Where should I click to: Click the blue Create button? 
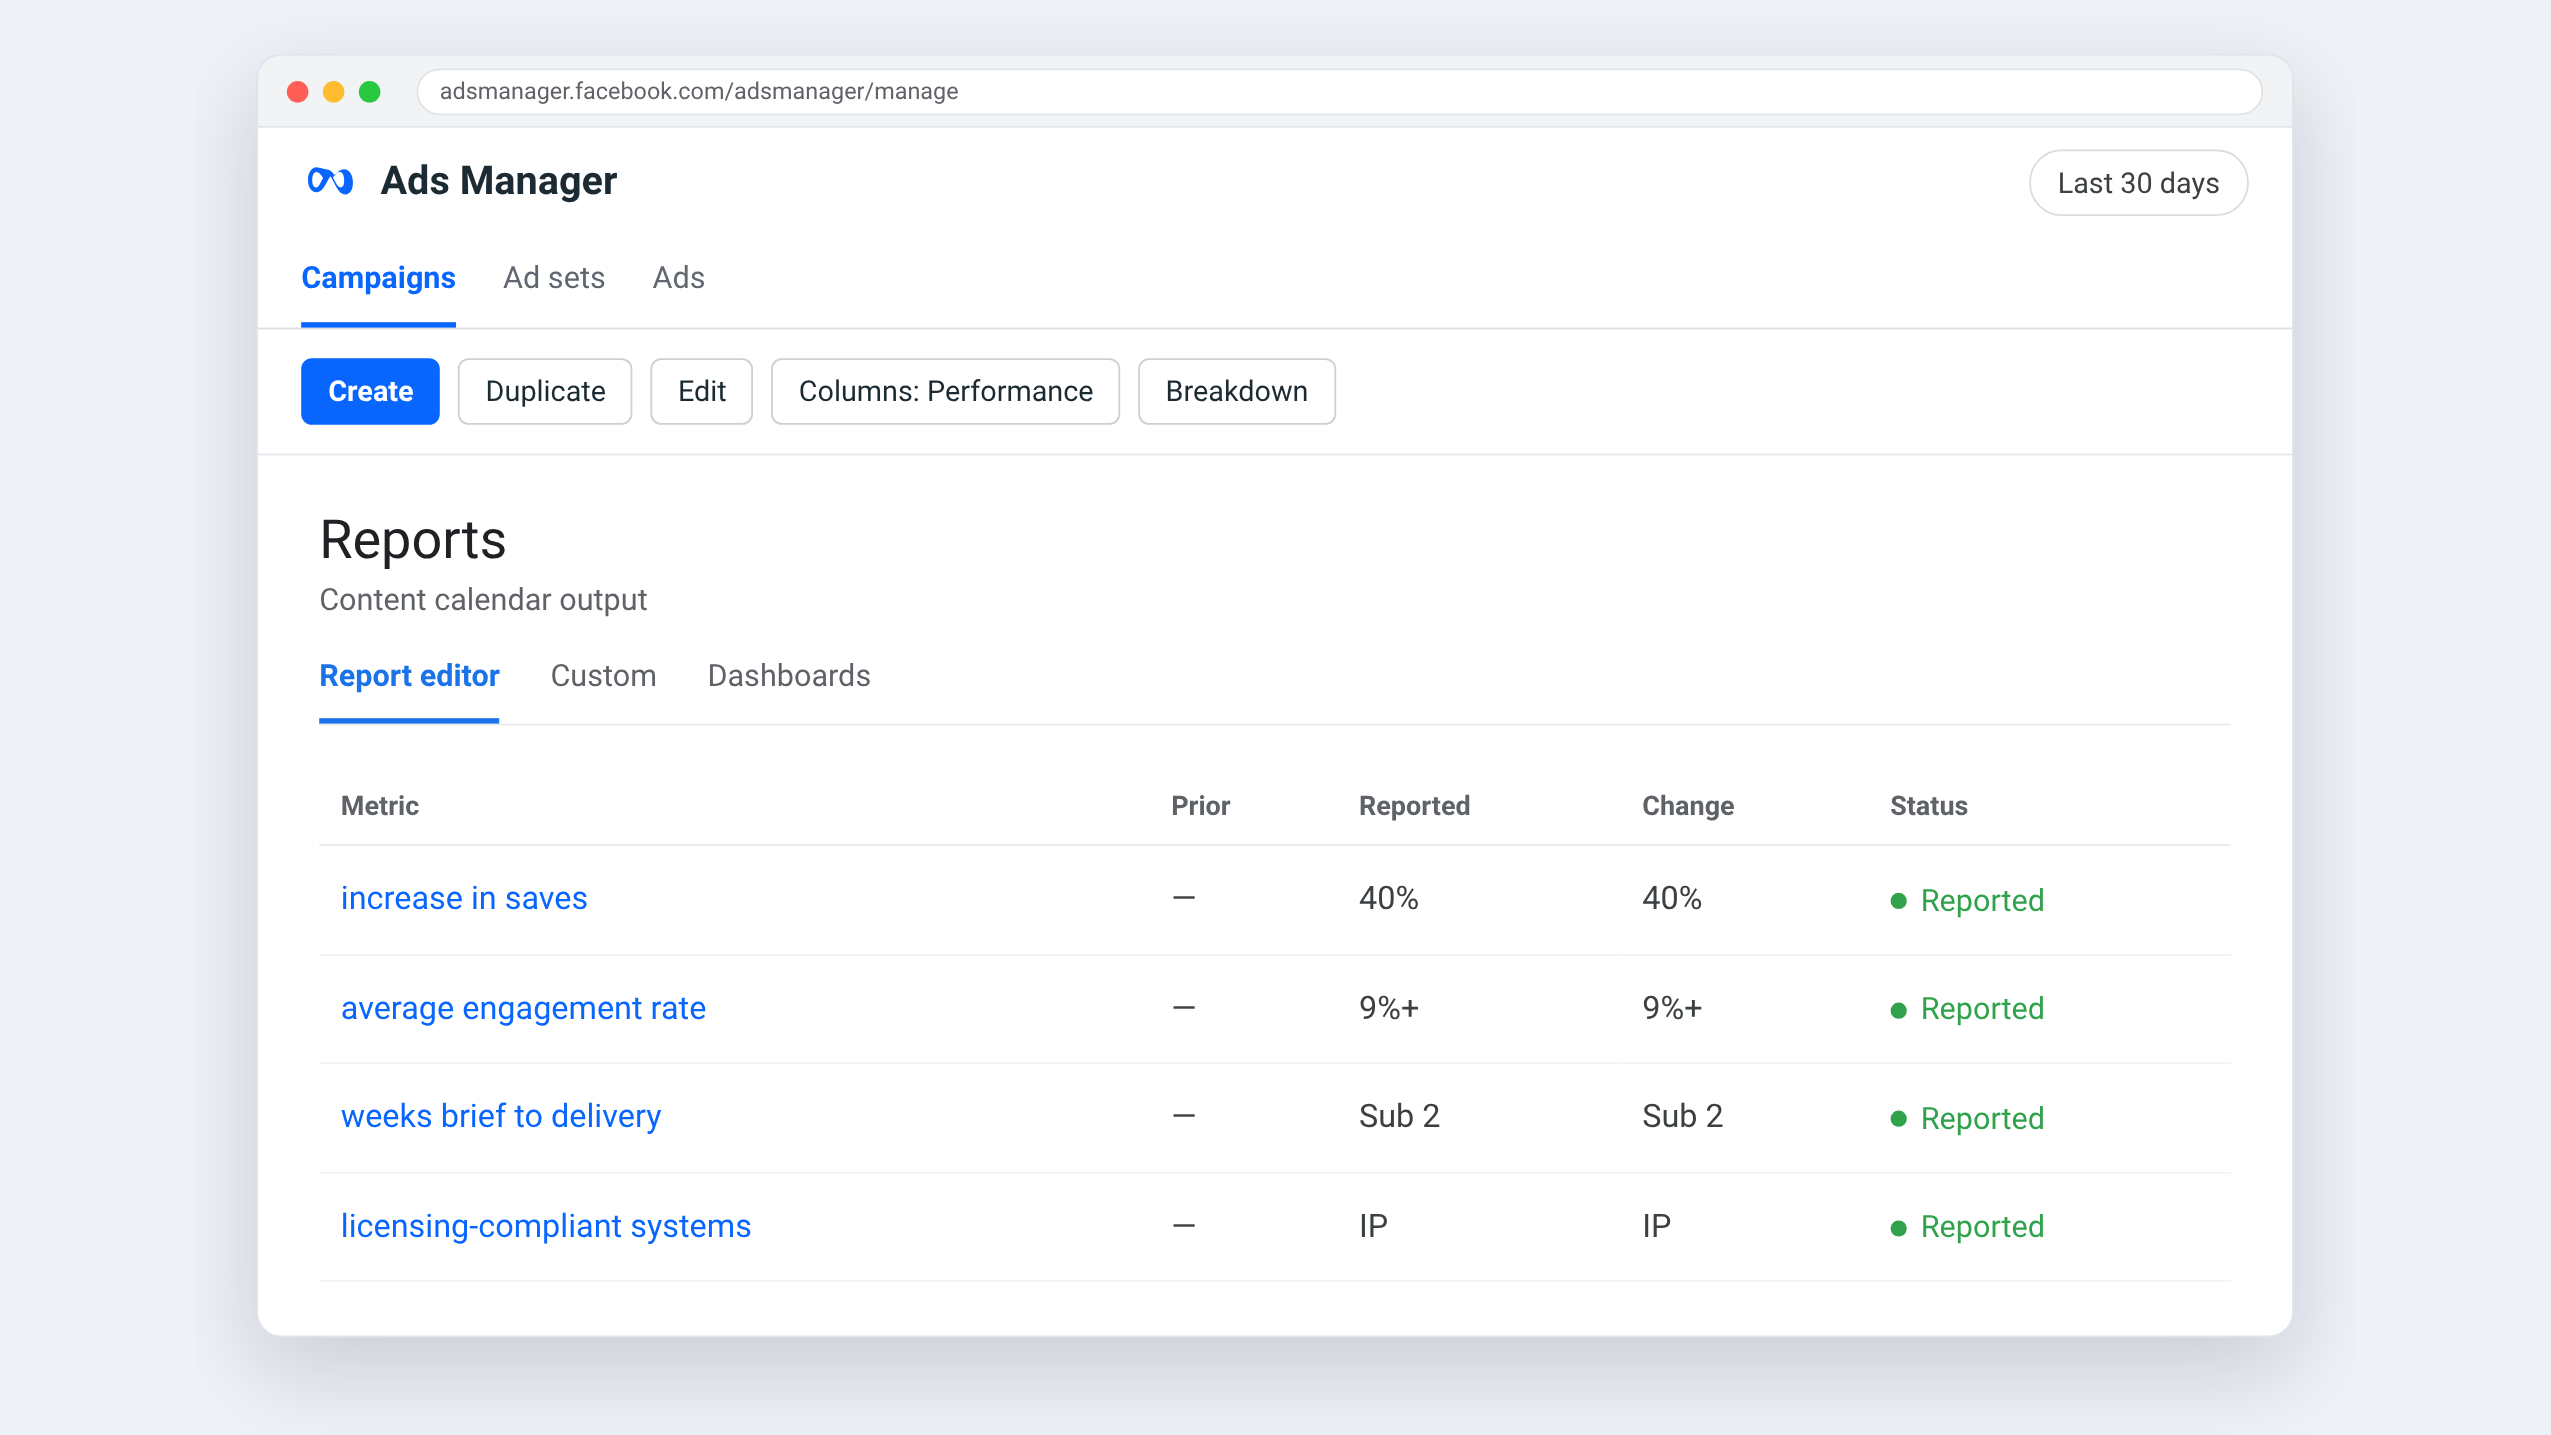click(370, 391)
